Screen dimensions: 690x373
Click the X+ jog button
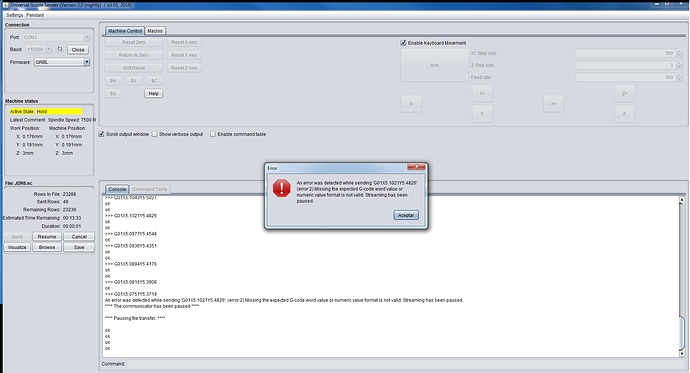point(553,104)
